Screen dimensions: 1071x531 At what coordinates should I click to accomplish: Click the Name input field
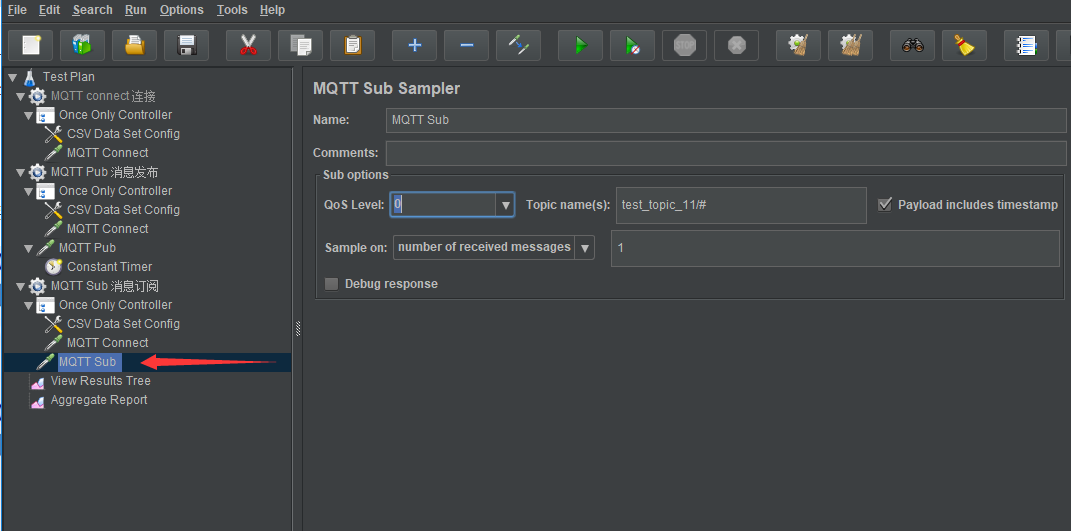(726, 120)
